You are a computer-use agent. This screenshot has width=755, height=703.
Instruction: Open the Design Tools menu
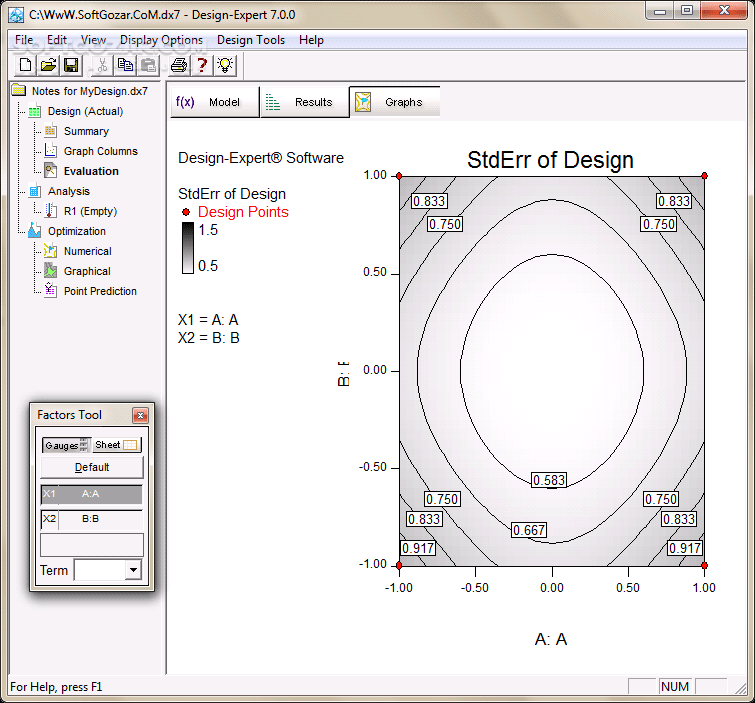coord(251,40)
